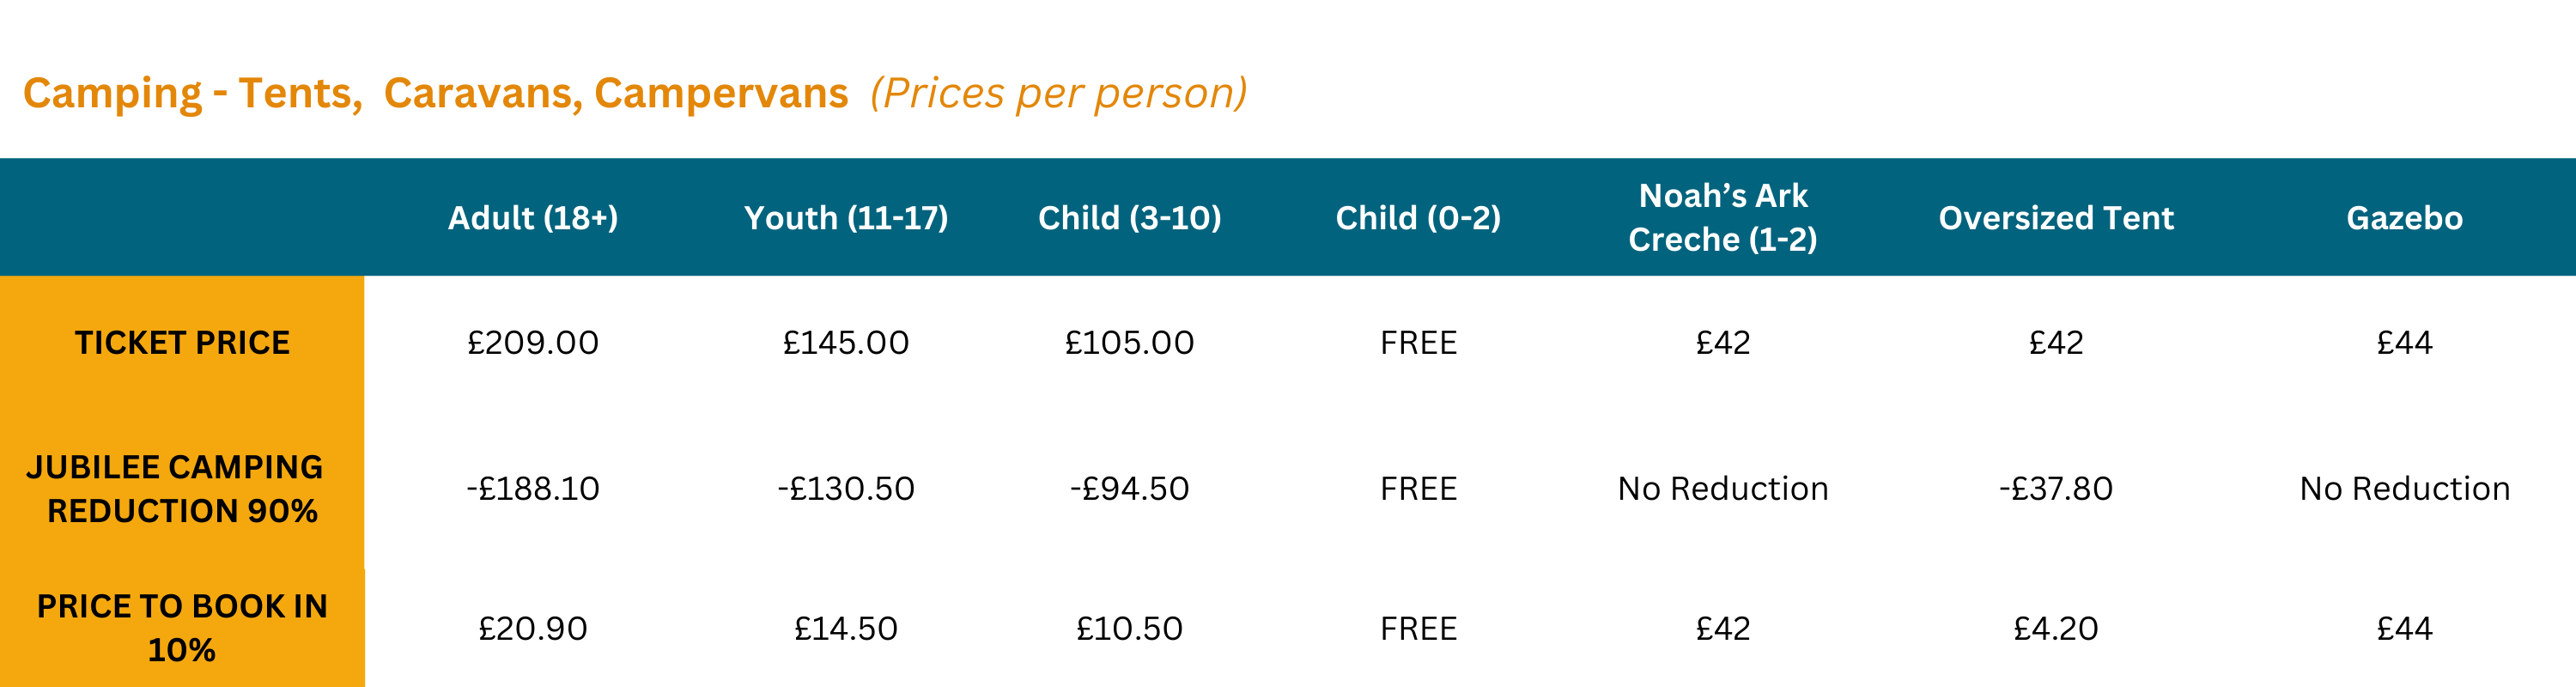Select Price To Book In 10% label
Image resolution: width=2576 pixels, height=687 pixels.
pyautogui.click(x=182, y=628)
